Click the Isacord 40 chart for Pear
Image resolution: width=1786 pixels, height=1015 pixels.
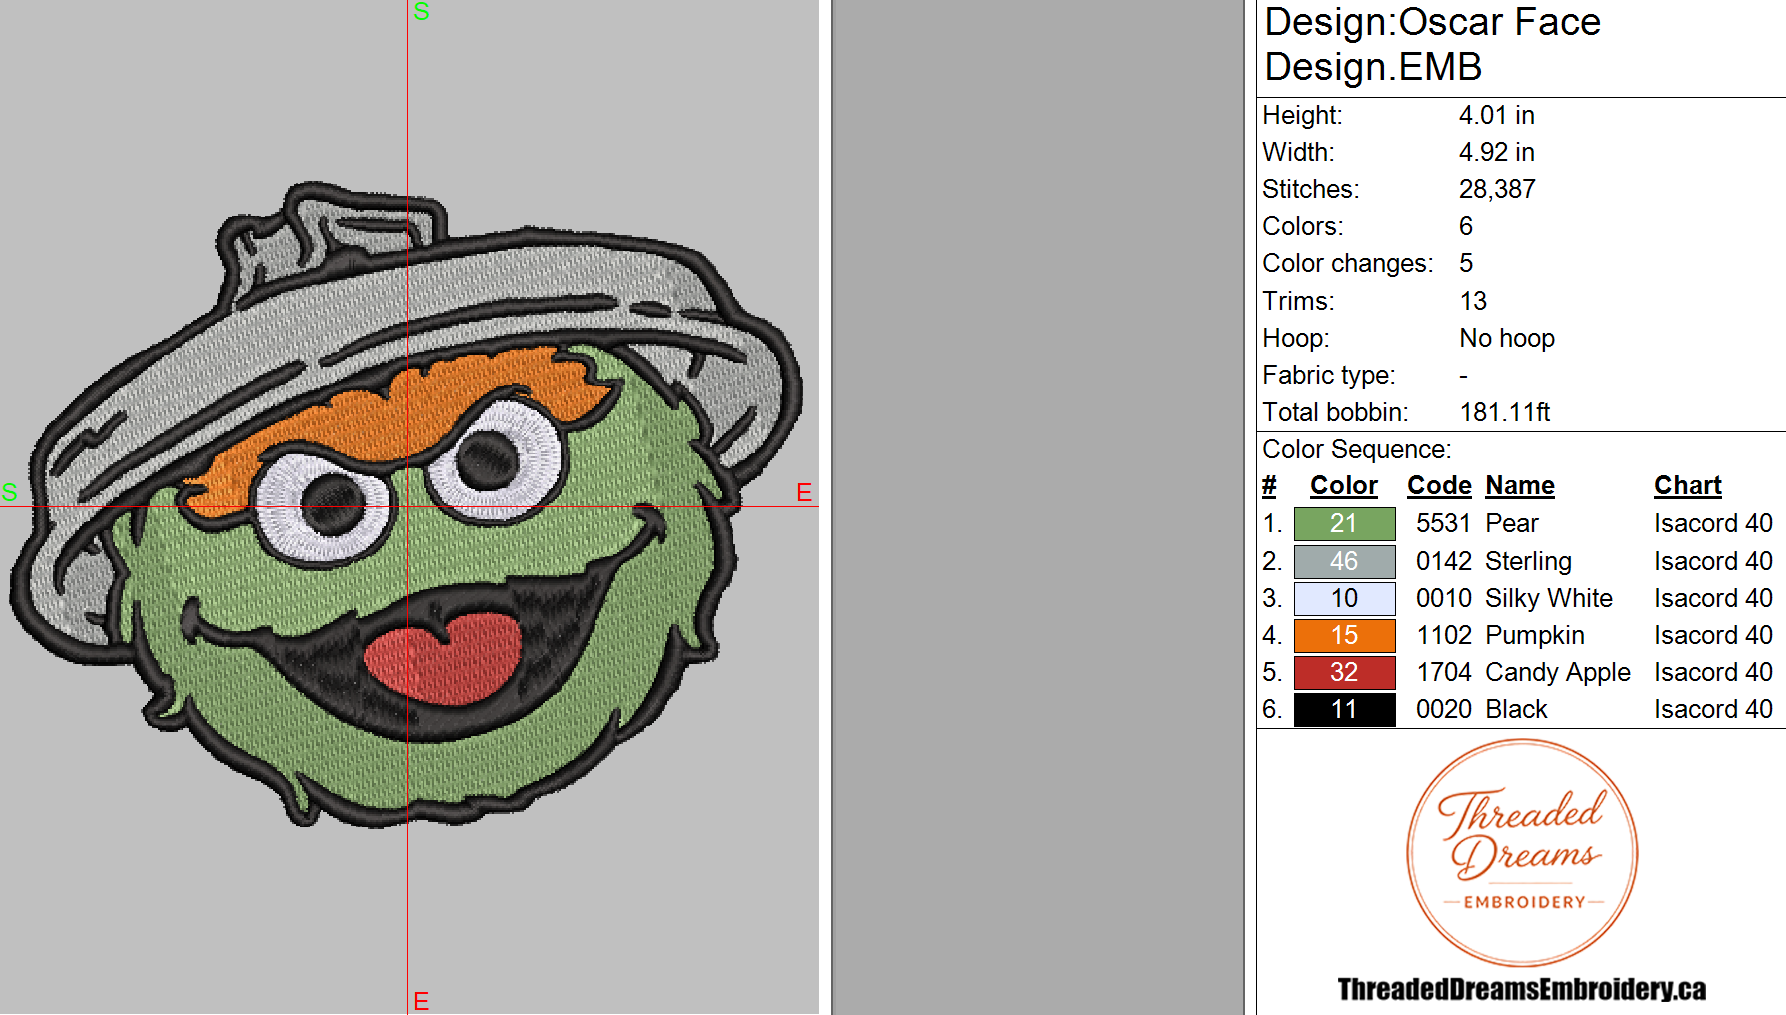(x=1713, y=523)
